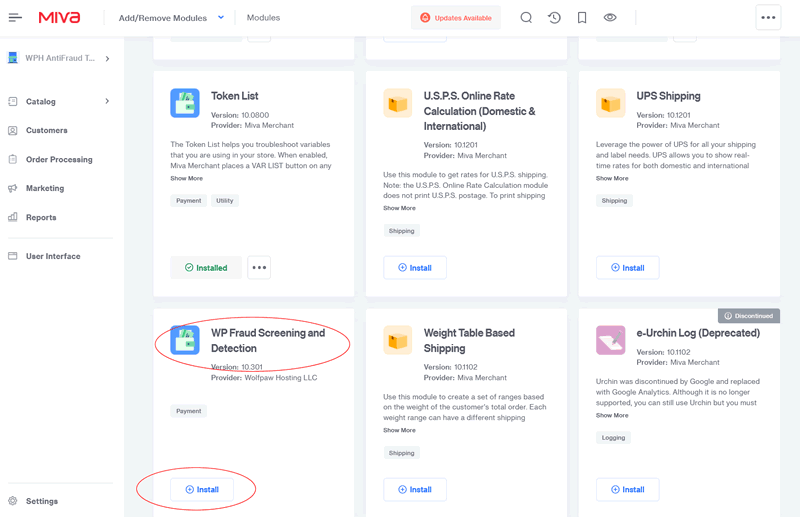
Task: Open the Marketing menu item
Action: tap(45, 188)
